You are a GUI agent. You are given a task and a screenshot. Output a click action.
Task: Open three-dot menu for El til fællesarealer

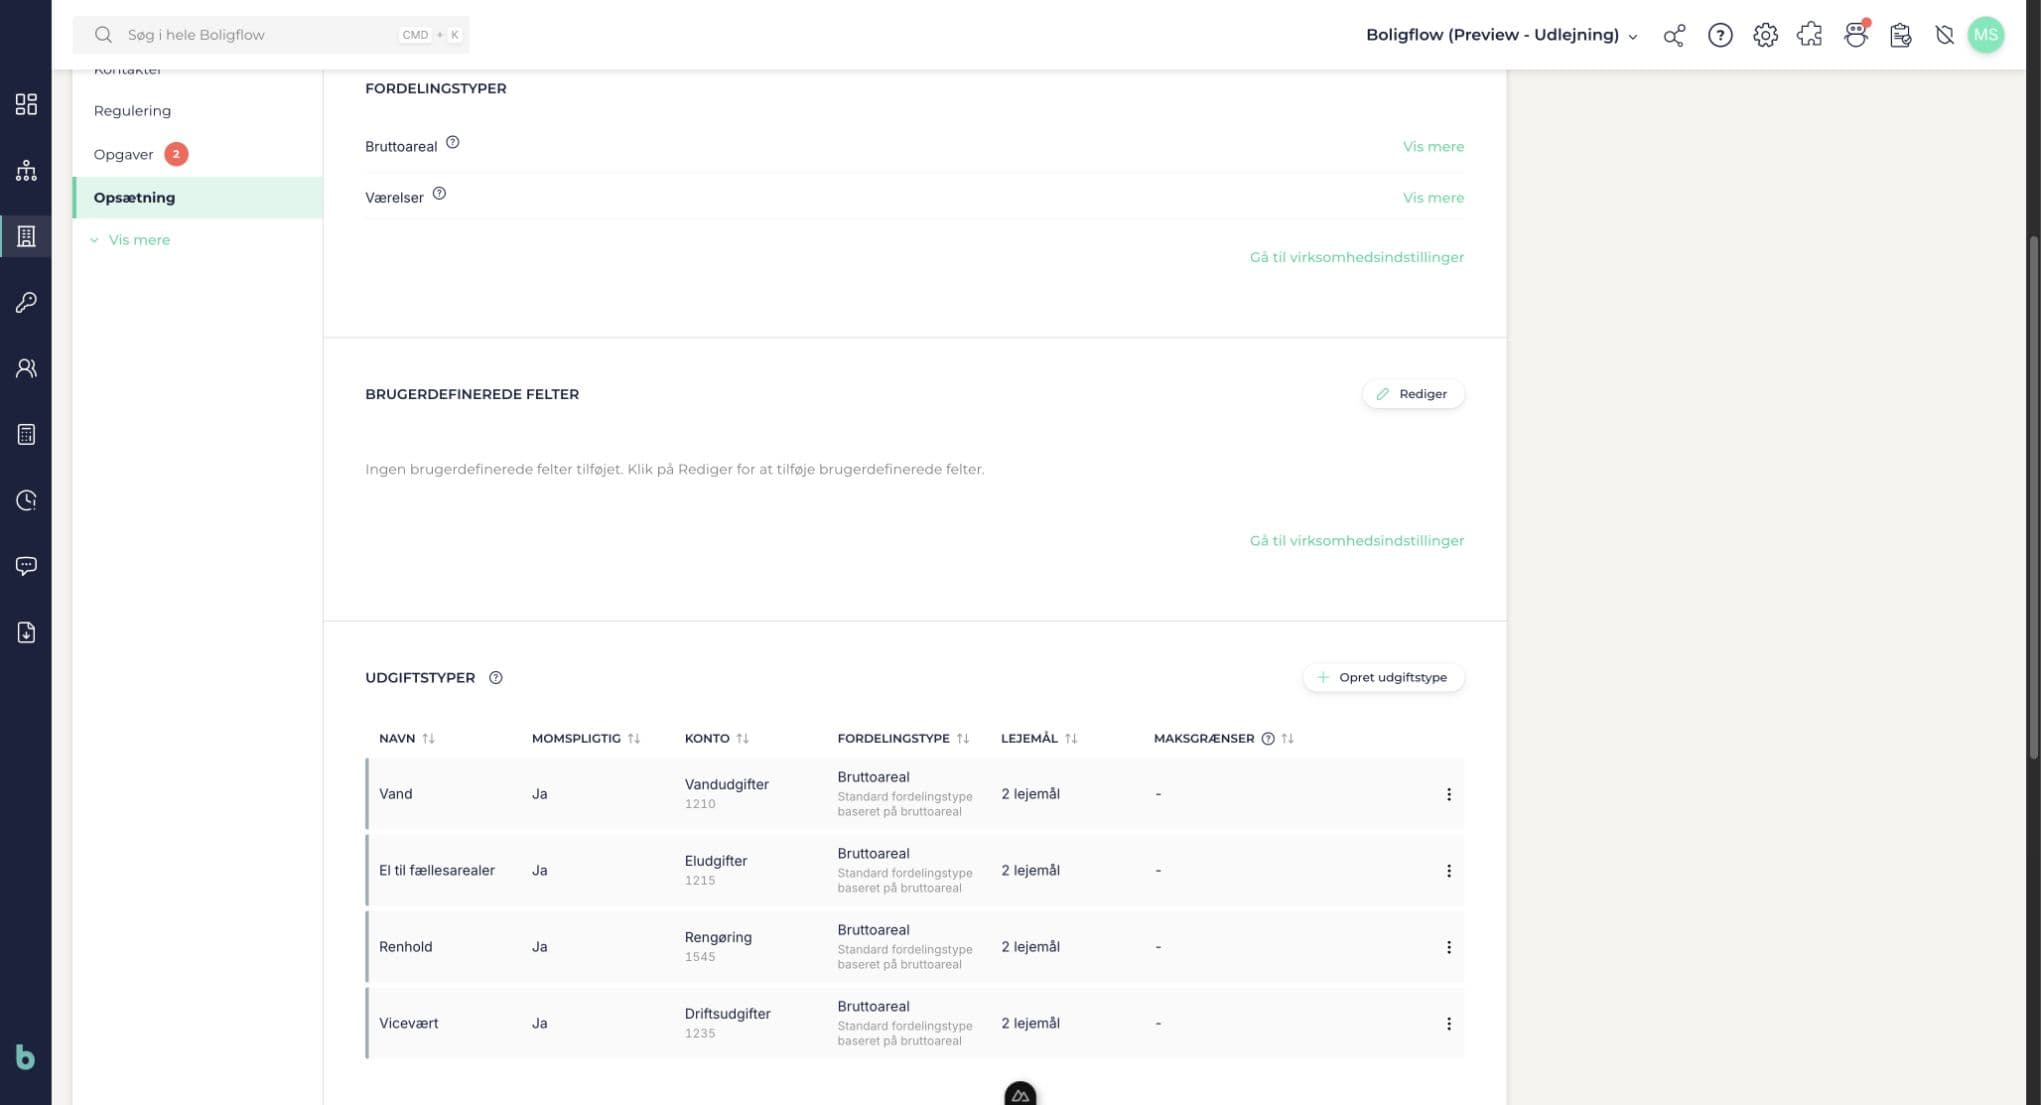[x=1448, y=870]
